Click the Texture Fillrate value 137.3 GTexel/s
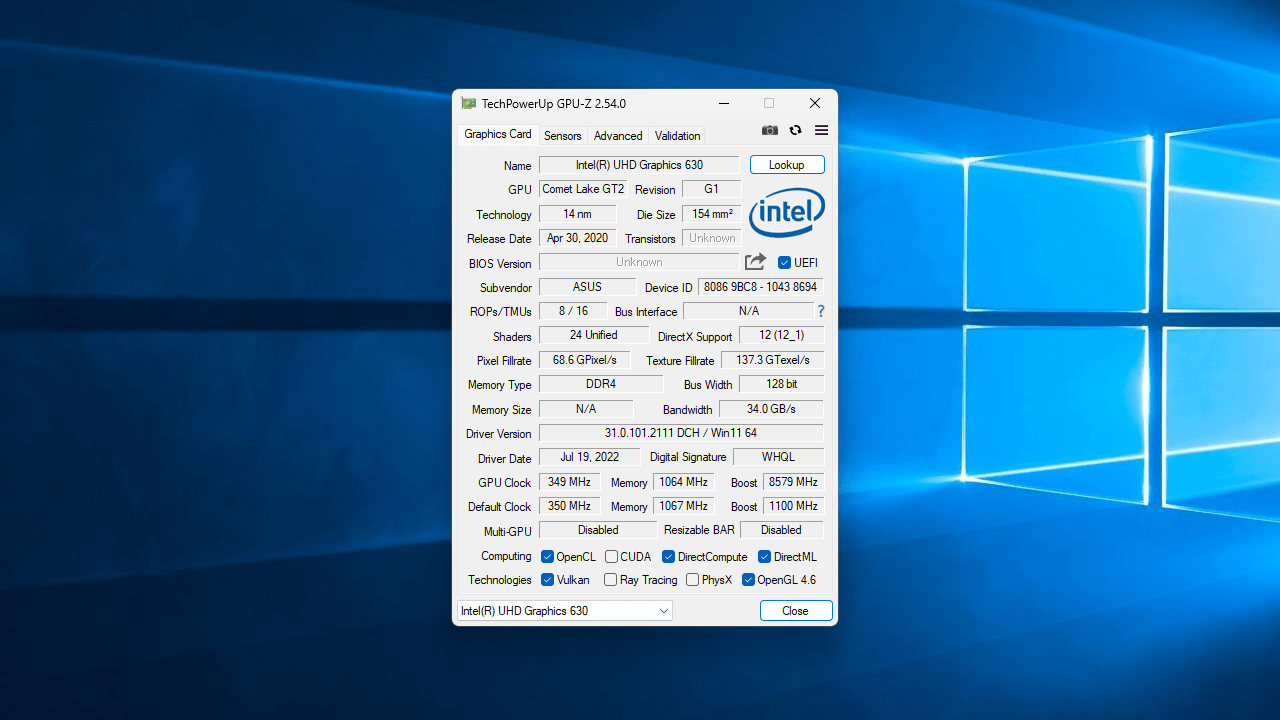Screen dimensions: 1280x720 (772, 360)
